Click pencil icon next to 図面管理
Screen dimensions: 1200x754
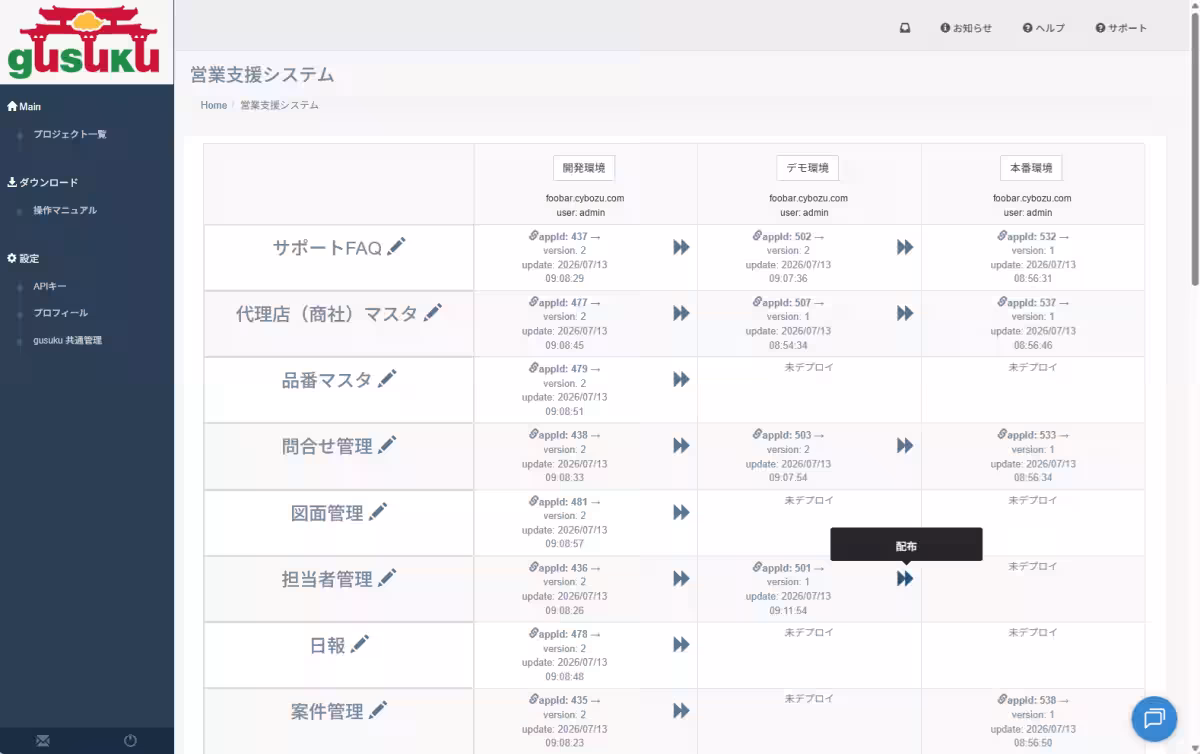point(378,512)
